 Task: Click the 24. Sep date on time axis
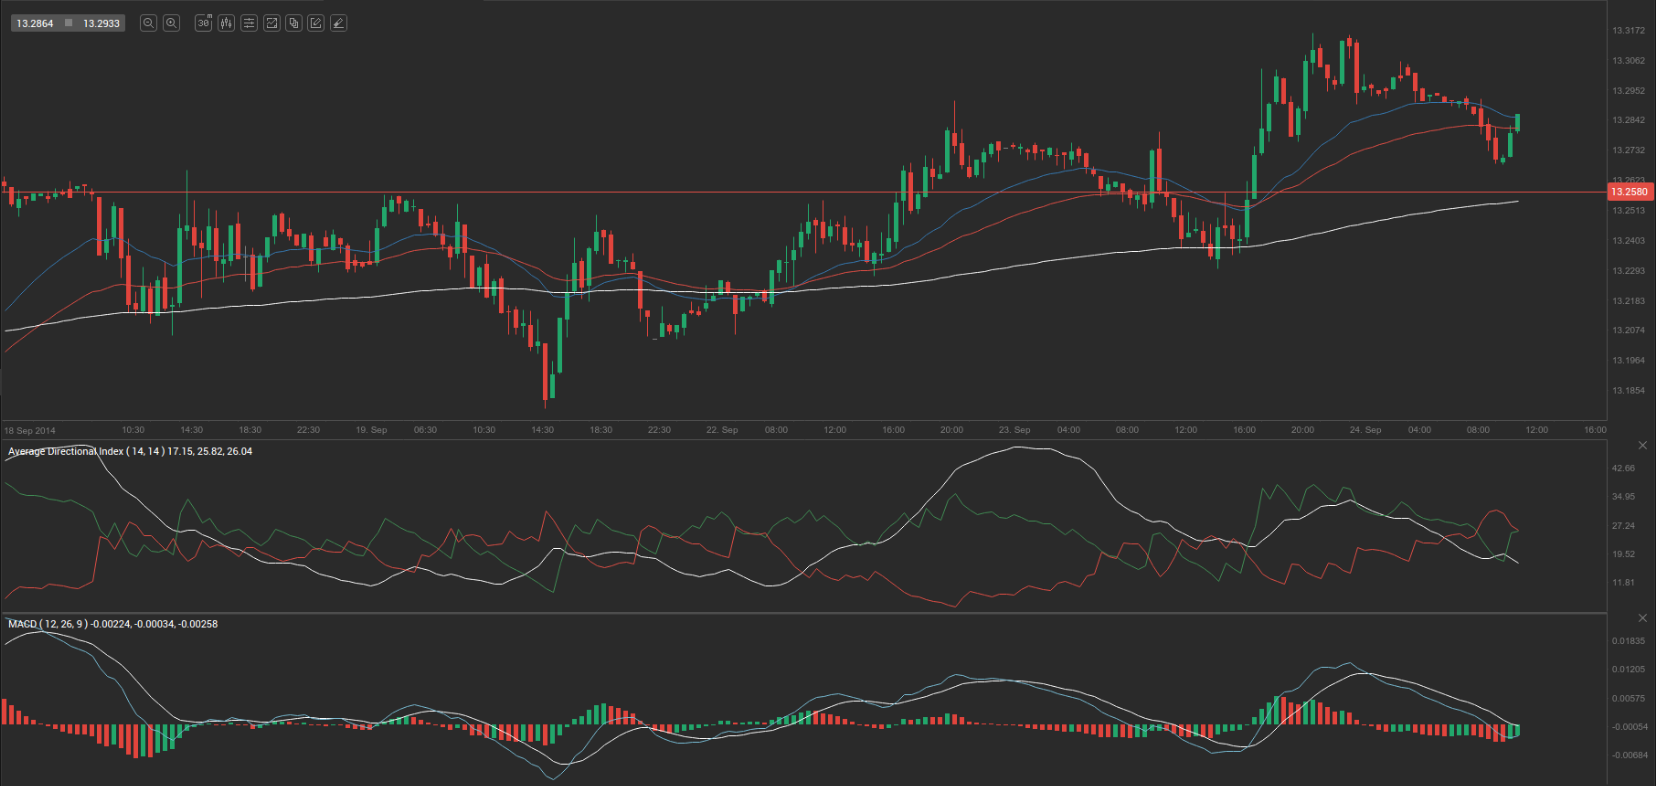(1365, 430)
